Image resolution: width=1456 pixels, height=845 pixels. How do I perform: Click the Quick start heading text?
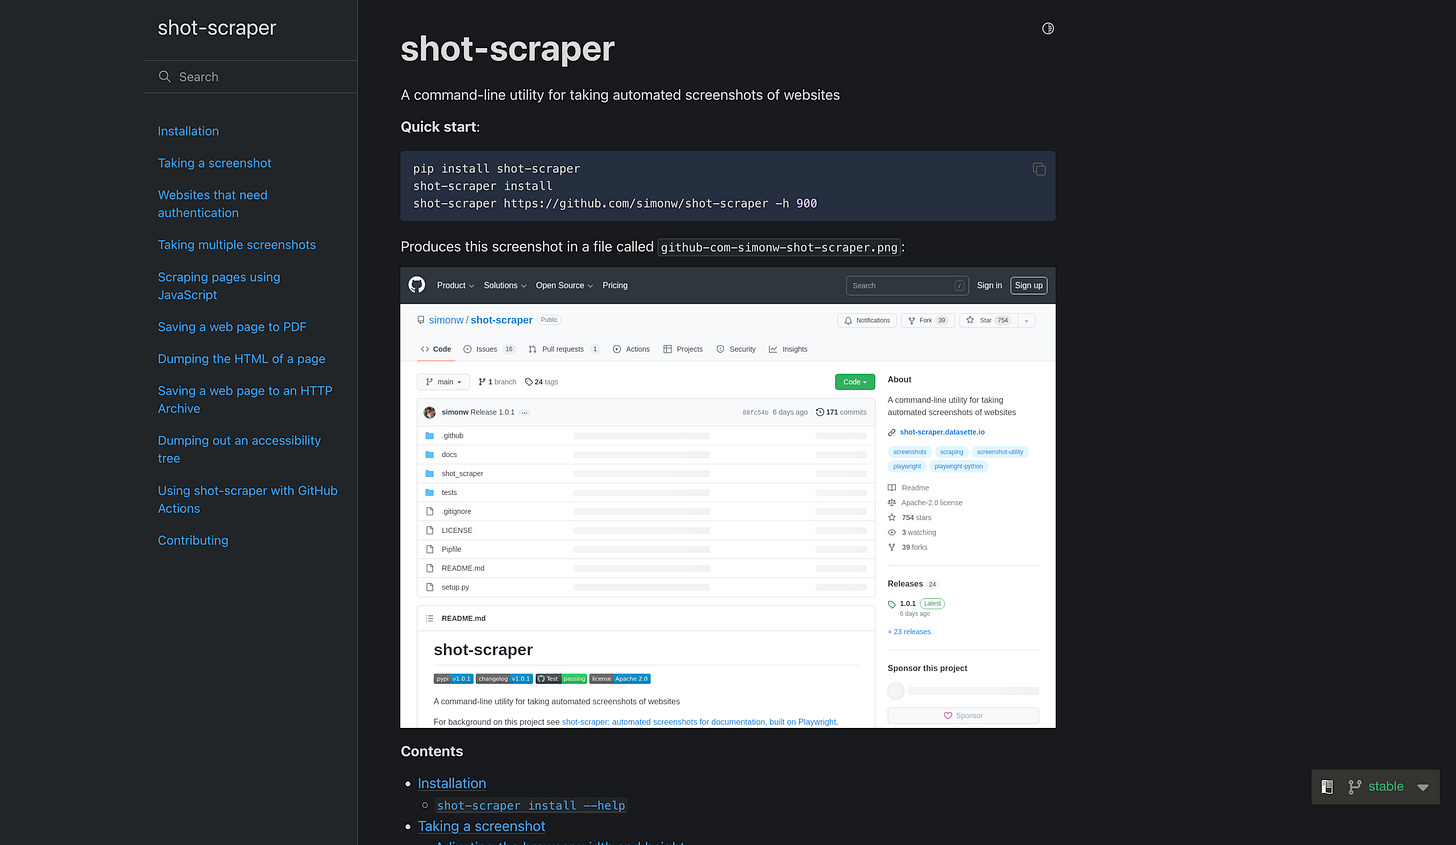coord(440,127)
